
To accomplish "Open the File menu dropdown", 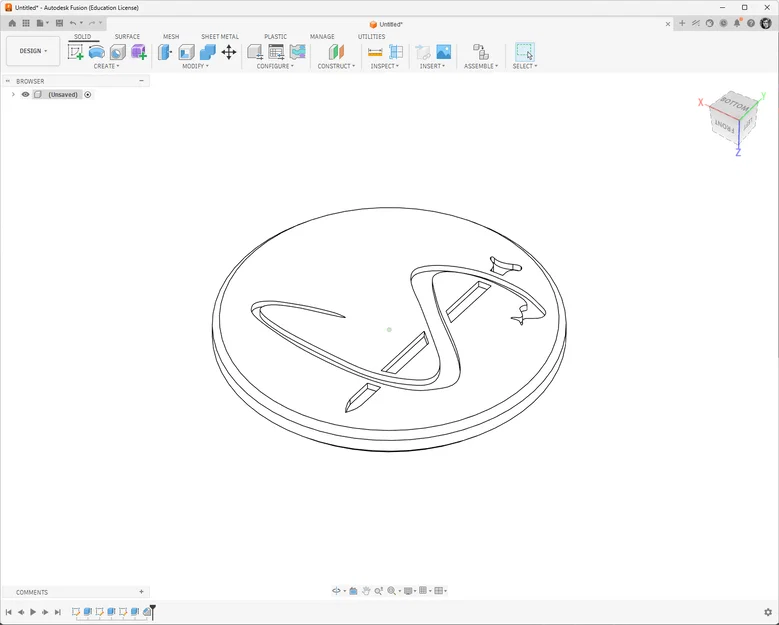I will point(43,23).
